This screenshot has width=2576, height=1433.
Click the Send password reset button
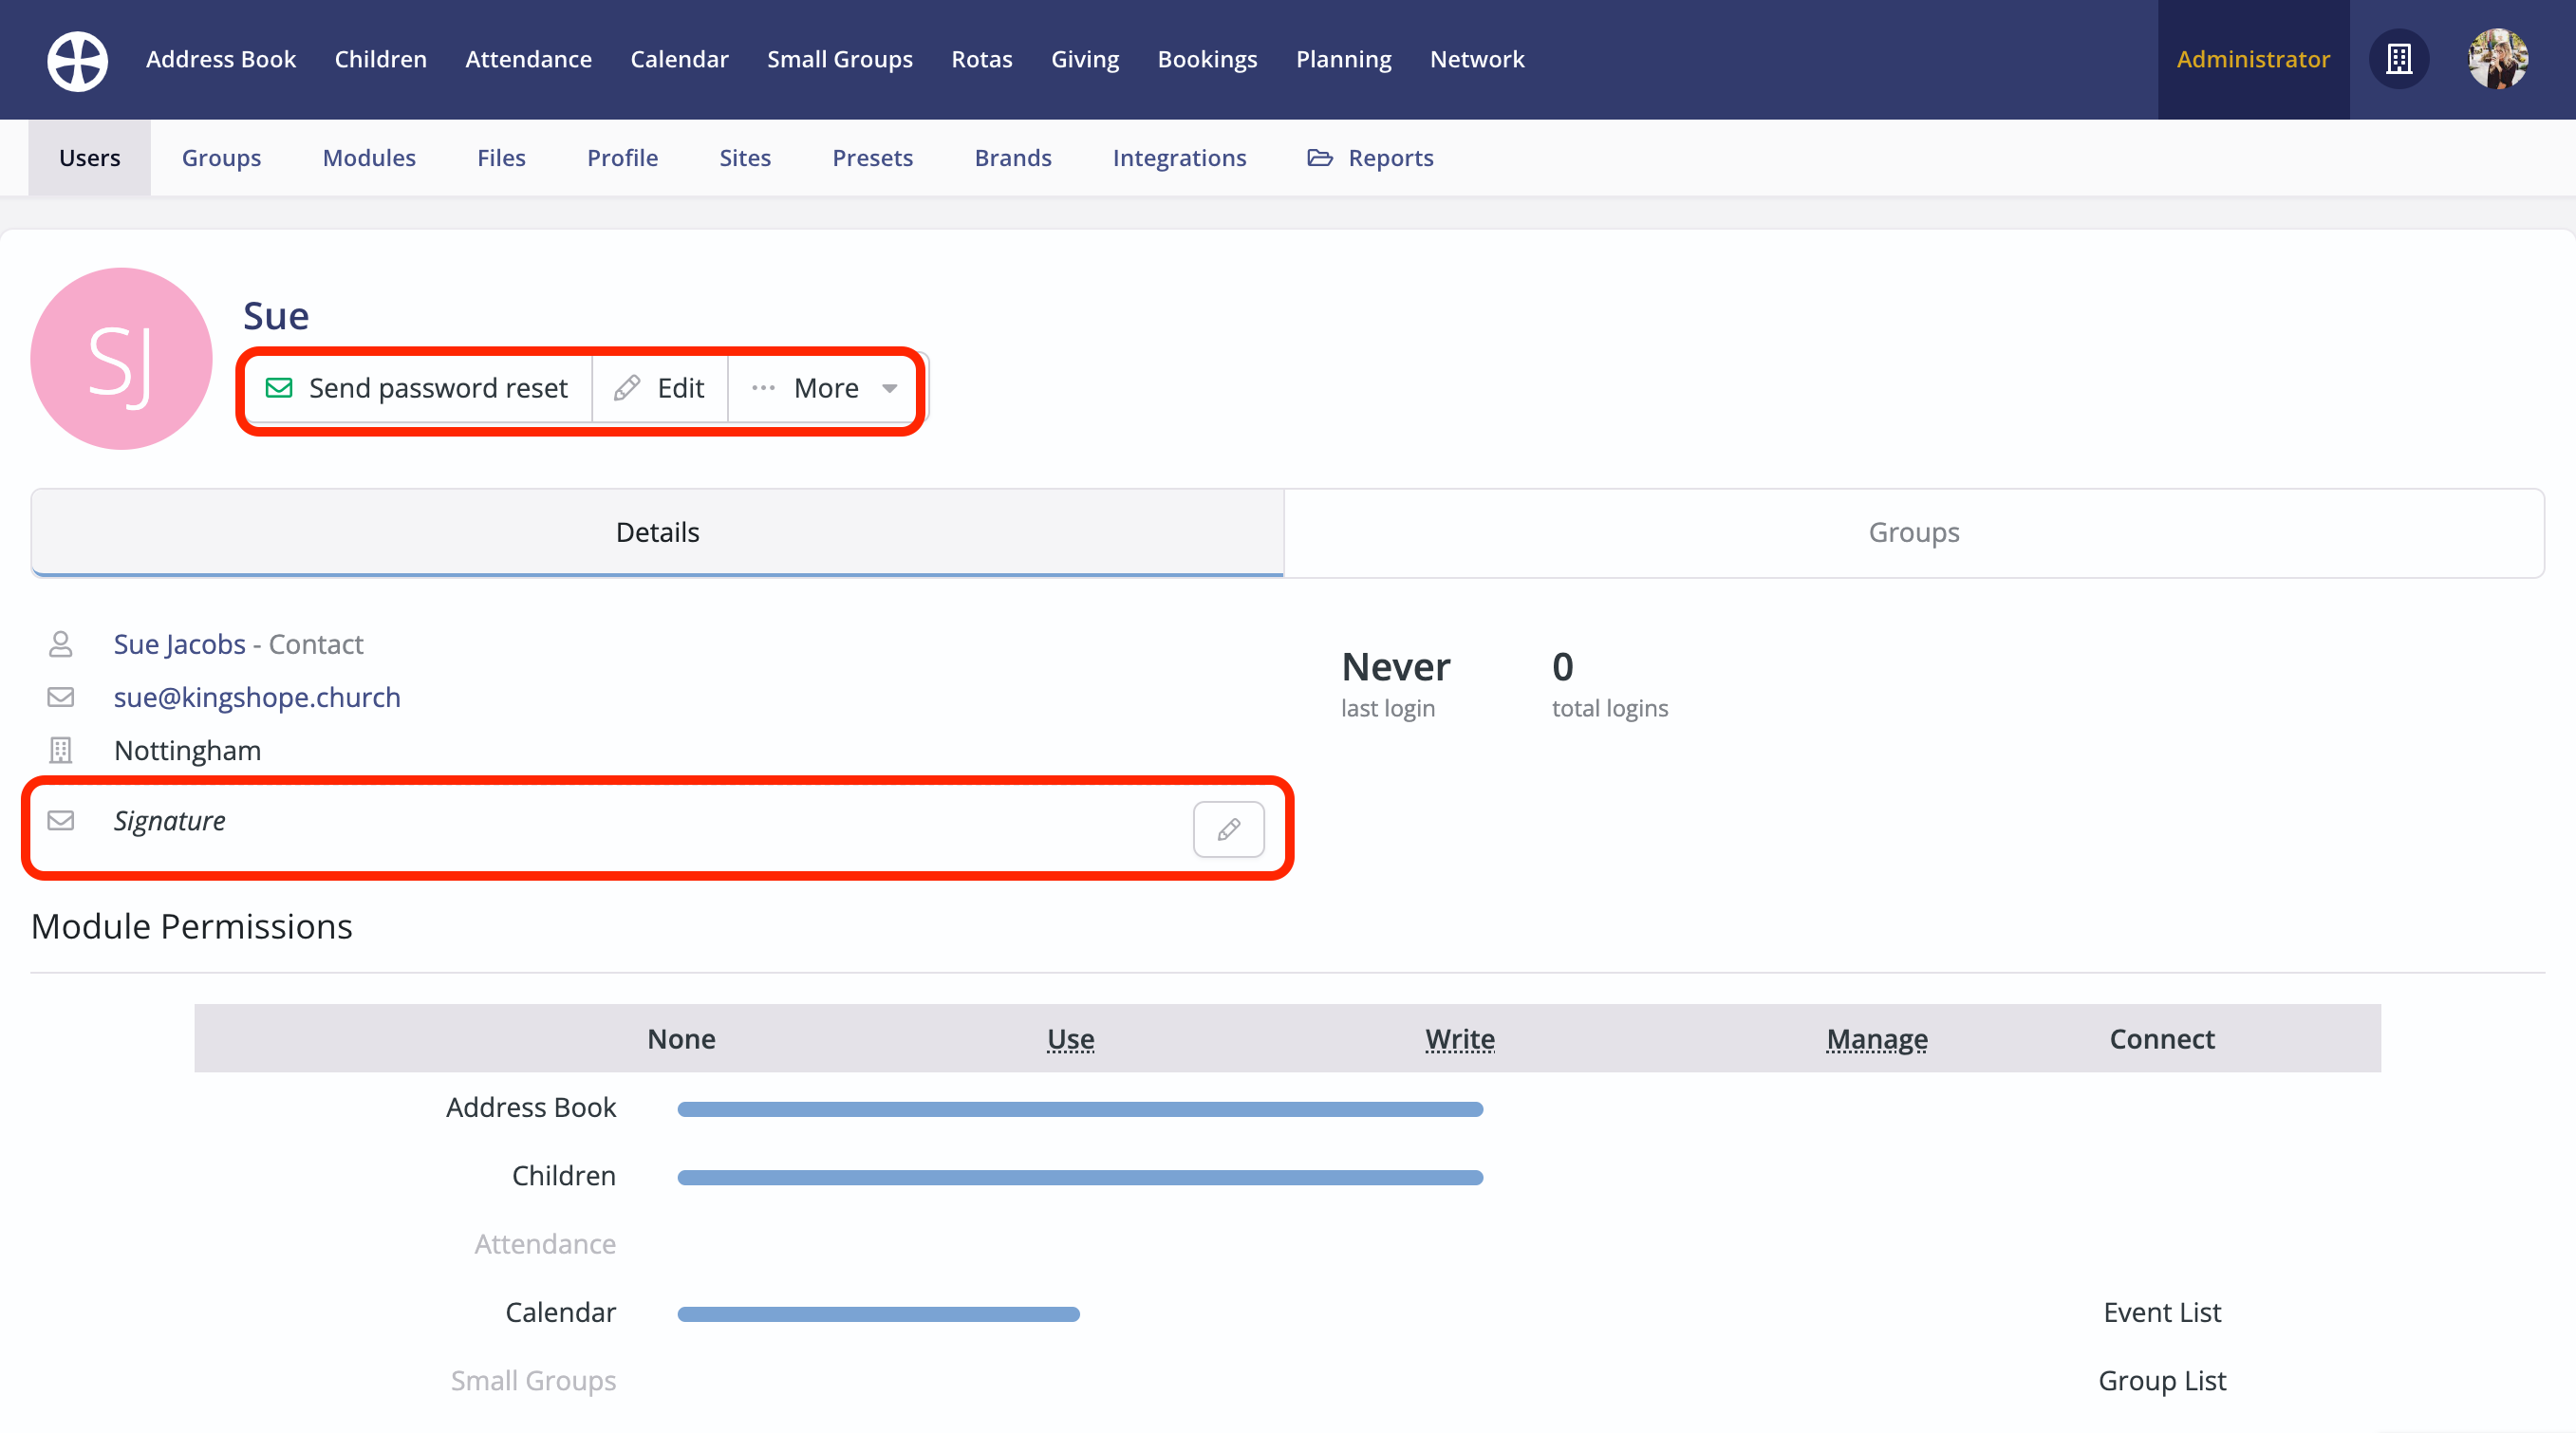click(417, 388)
